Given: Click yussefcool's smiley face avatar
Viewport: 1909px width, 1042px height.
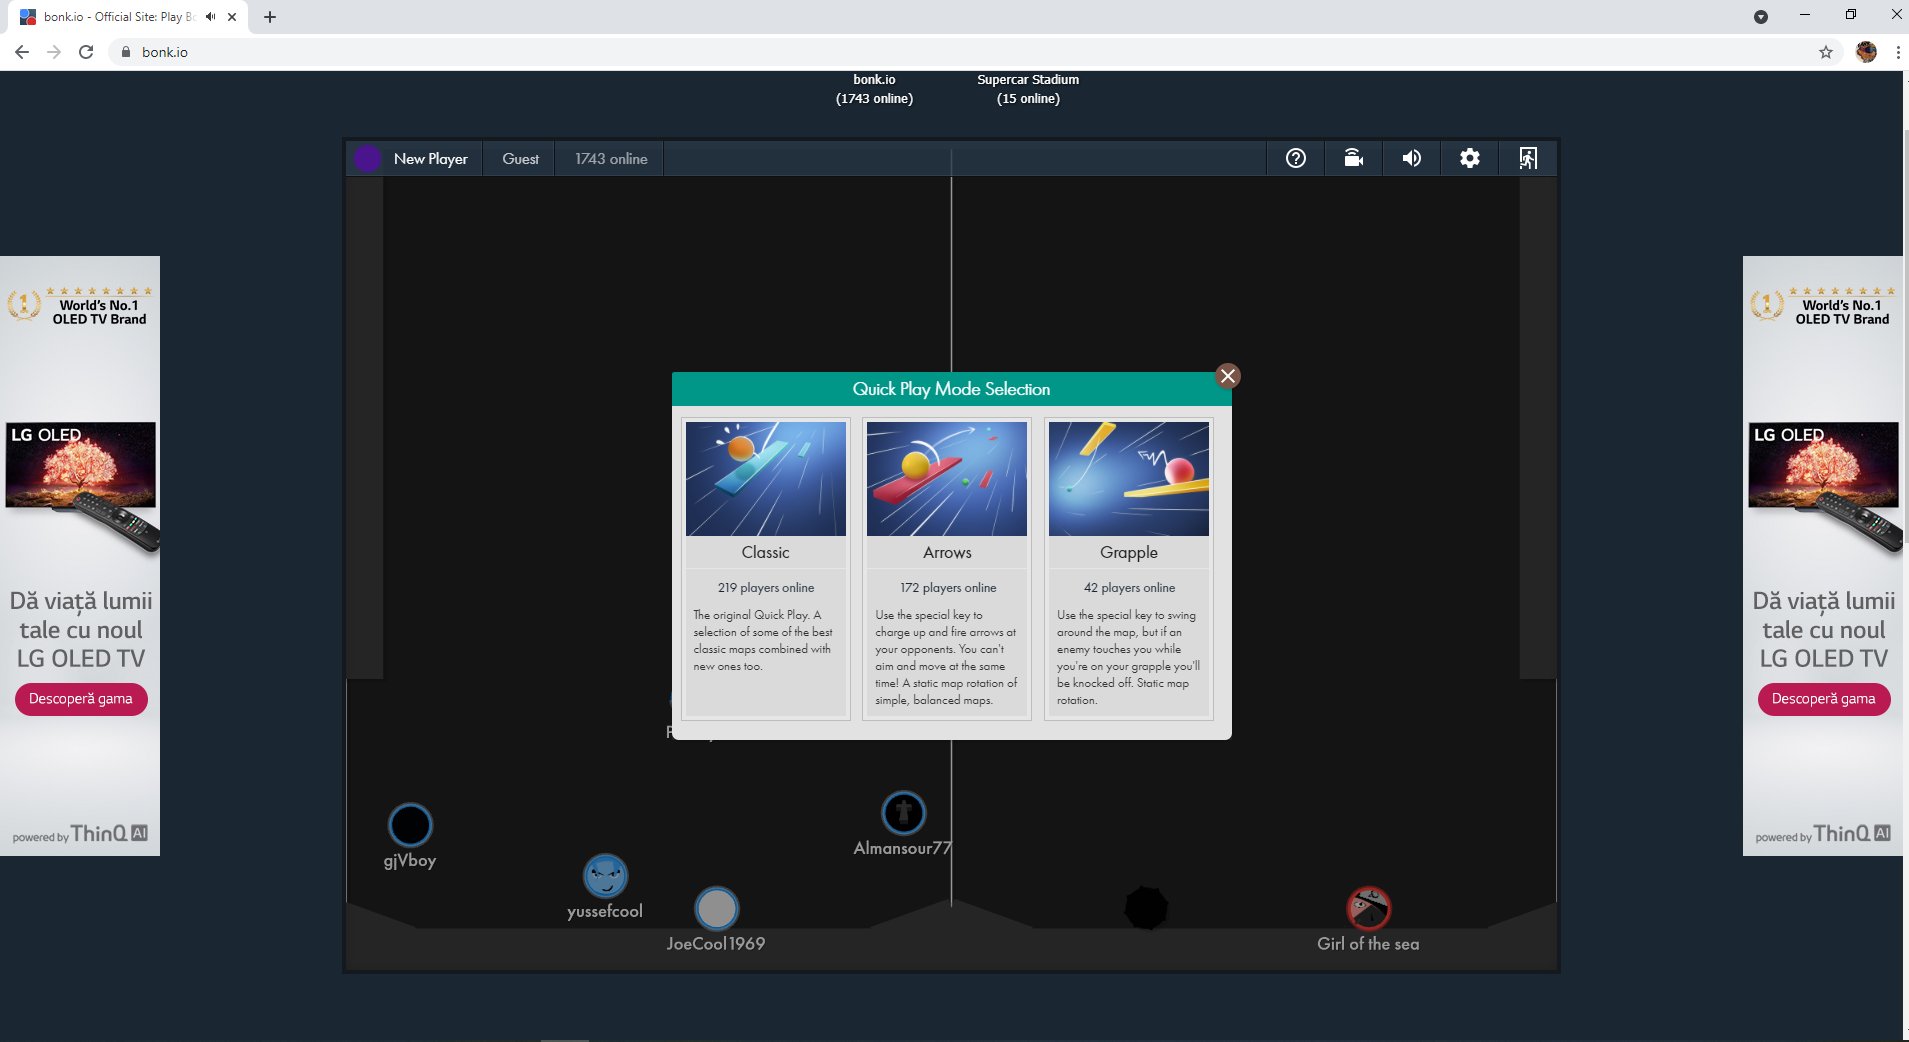Looking at the screenshot, I should (604, 873).
